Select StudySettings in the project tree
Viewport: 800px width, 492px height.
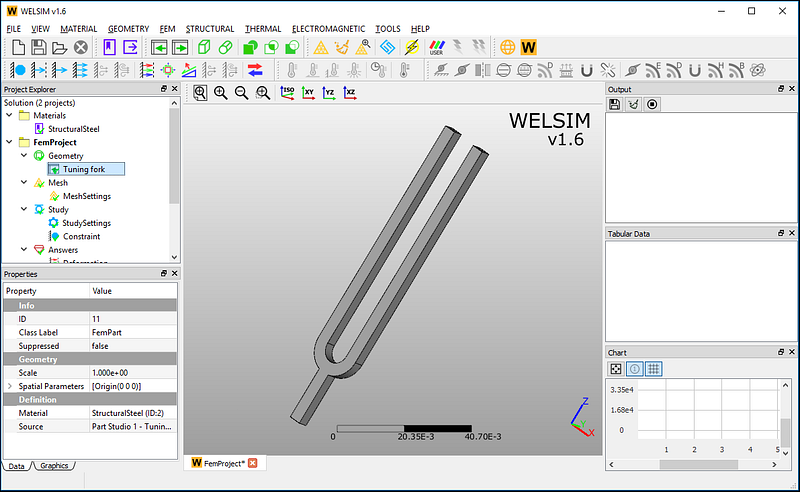86,223
